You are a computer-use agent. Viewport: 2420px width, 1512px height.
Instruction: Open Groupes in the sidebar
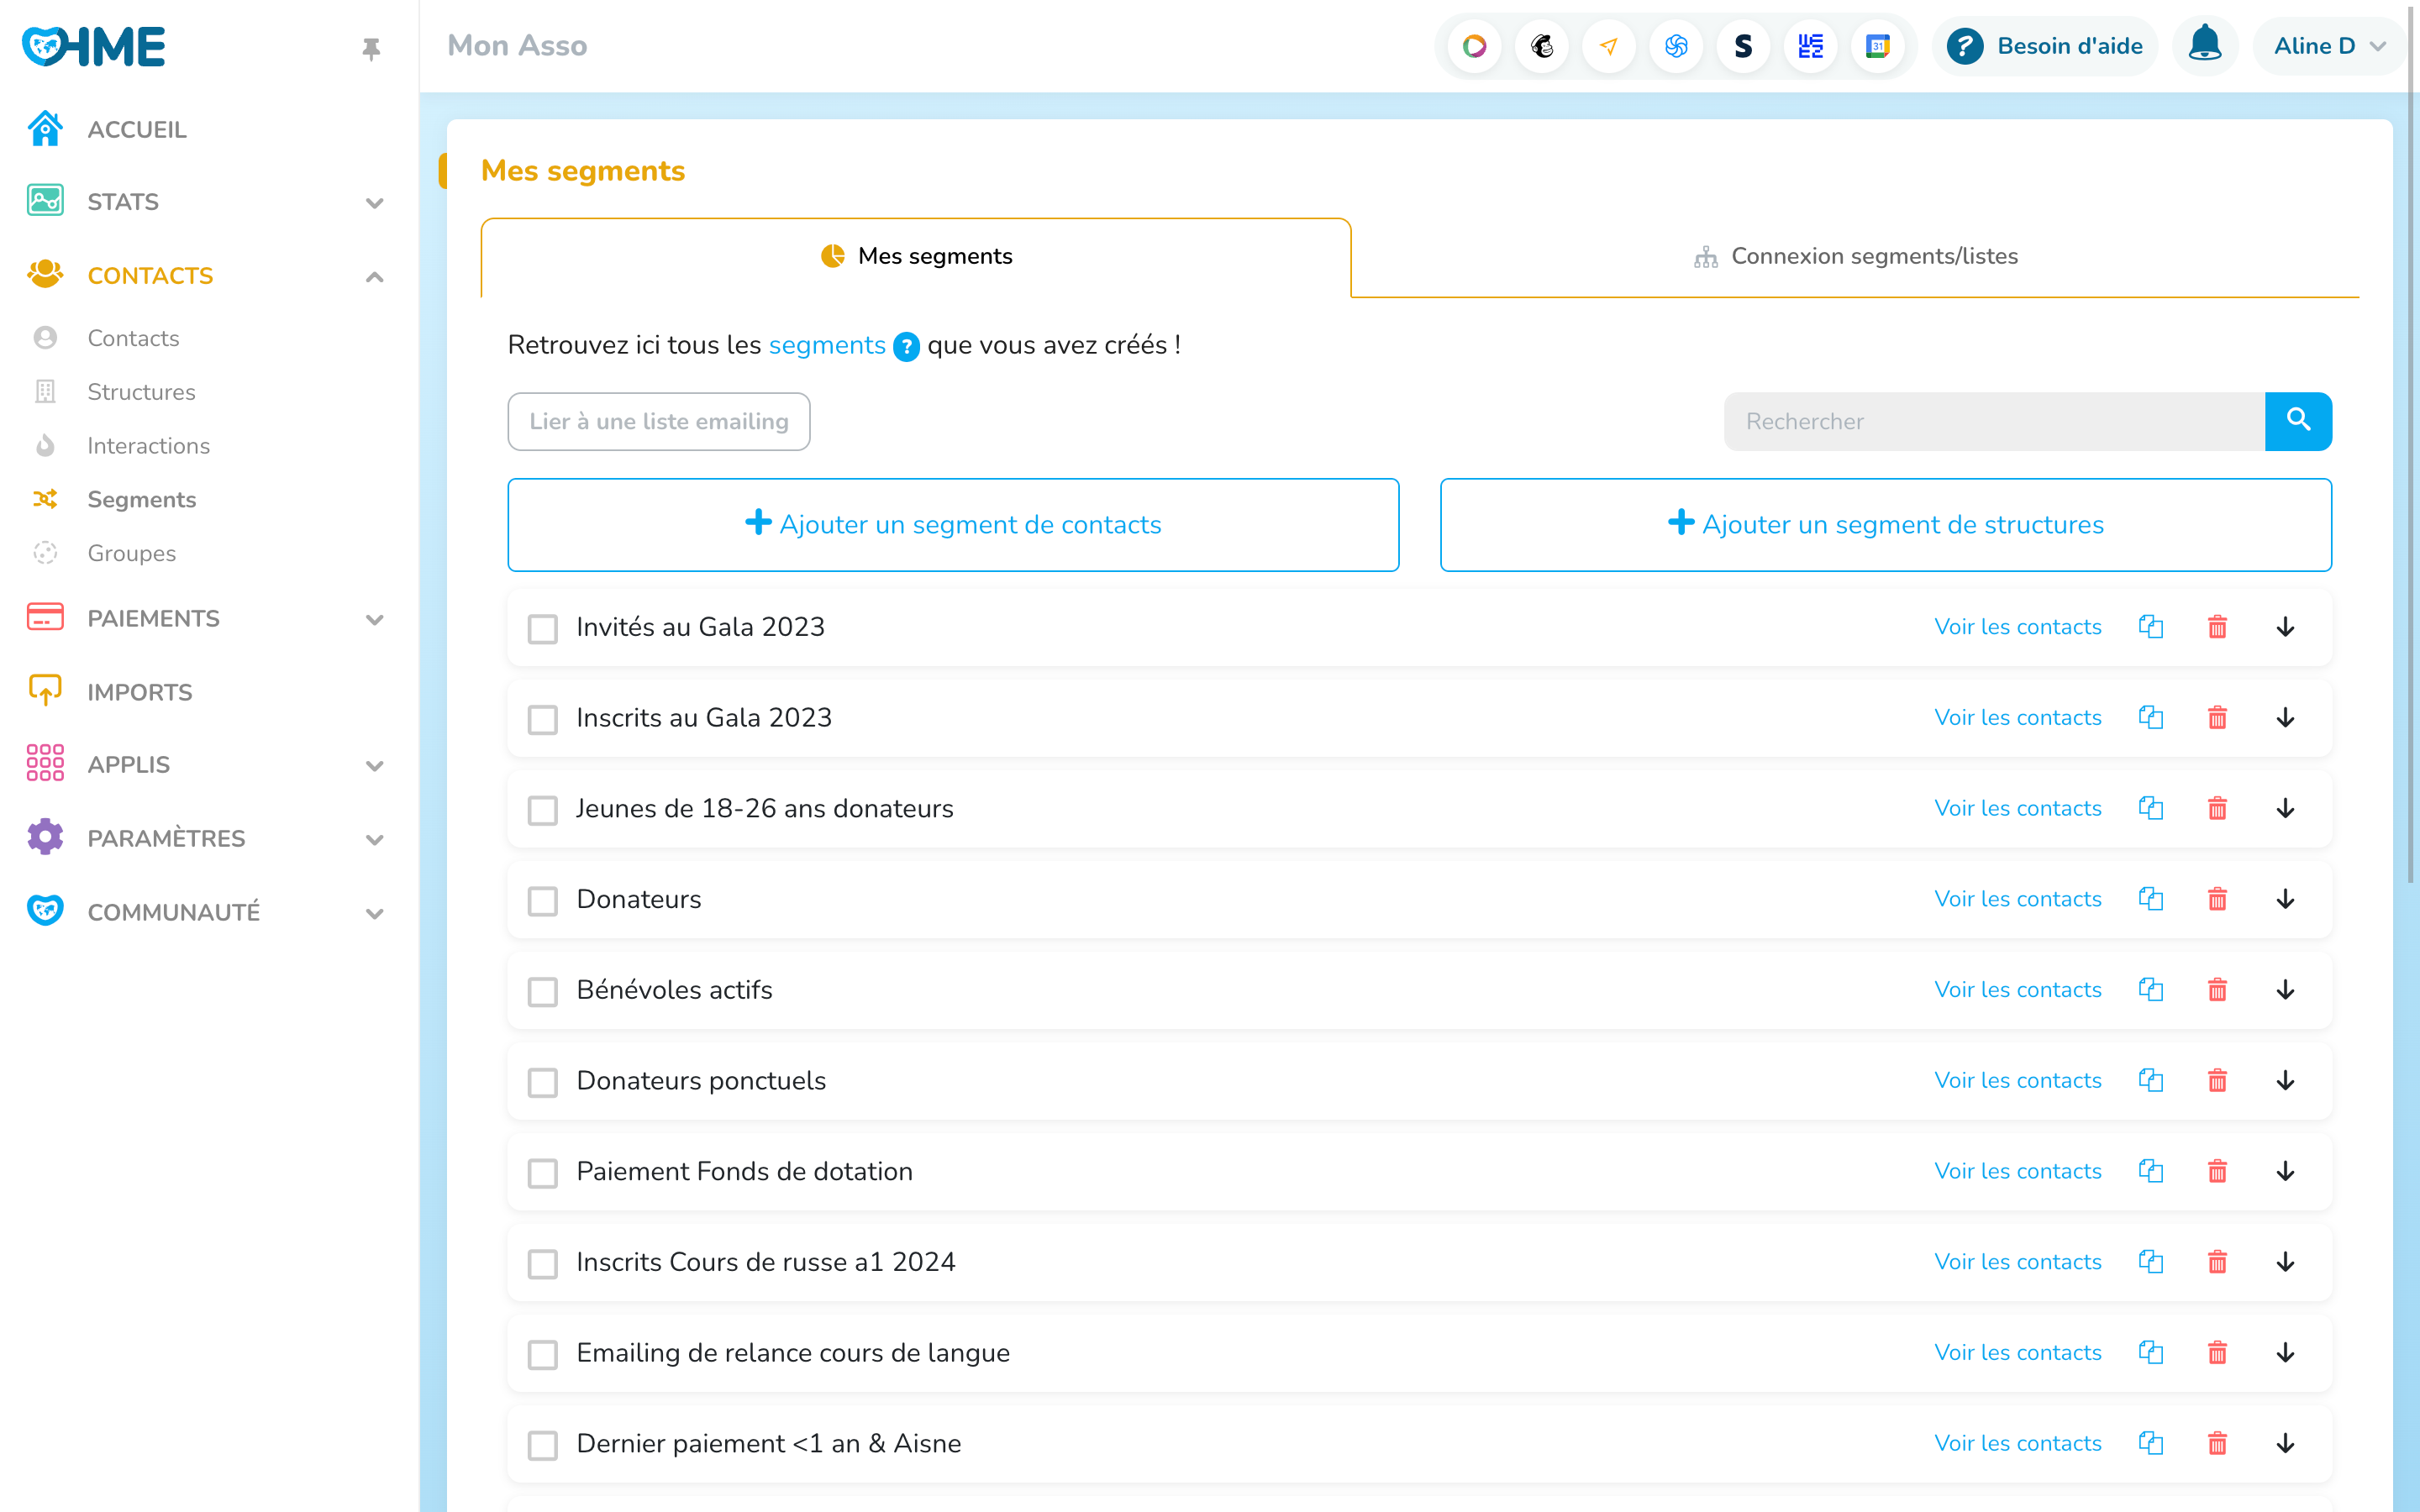point(131,553)
